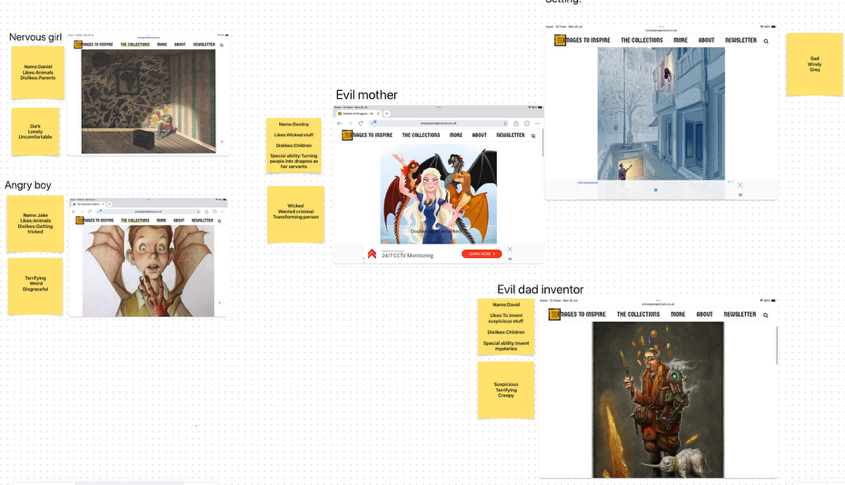
Task: Click yellow site logo in Evil dad screenshot
Action: [555, 314]
